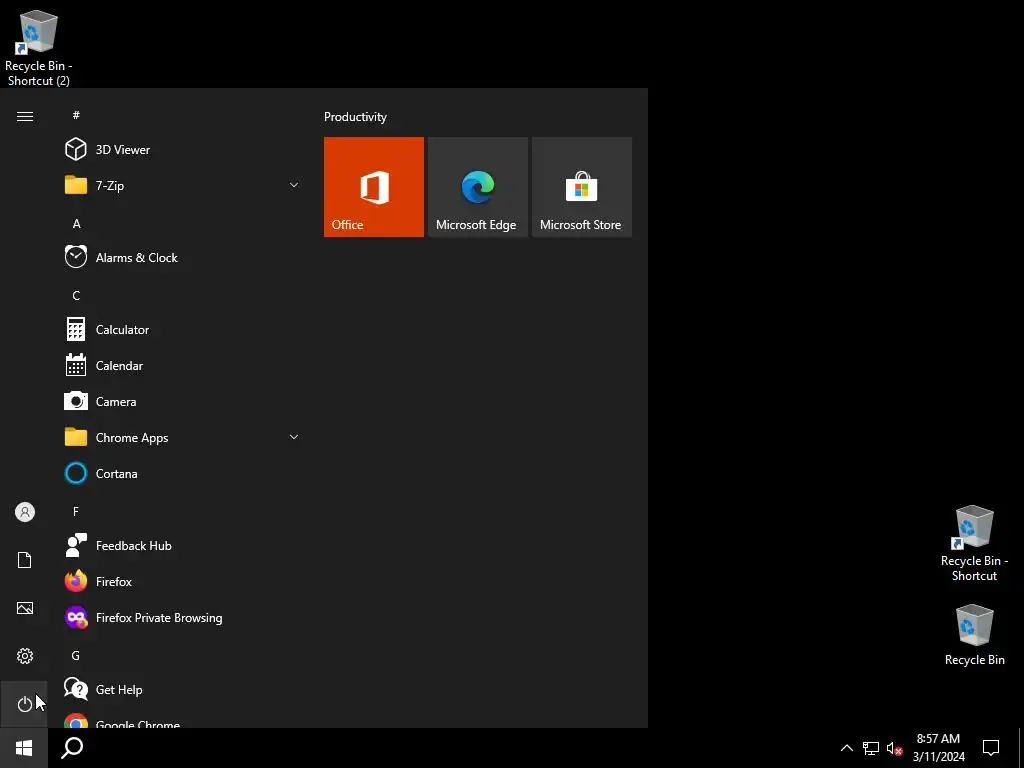Viewport: 1024px width, 768px height.
Task: Open Firefox Private Browsing
Action: [183, 617]
